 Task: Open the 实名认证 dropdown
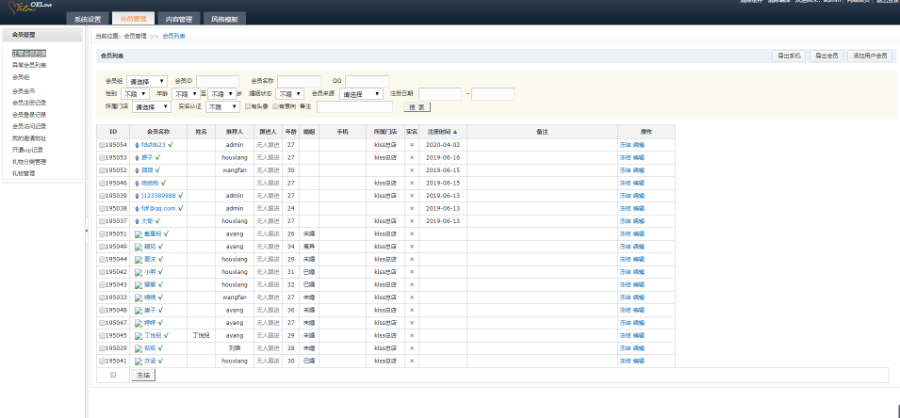[222, 106]
